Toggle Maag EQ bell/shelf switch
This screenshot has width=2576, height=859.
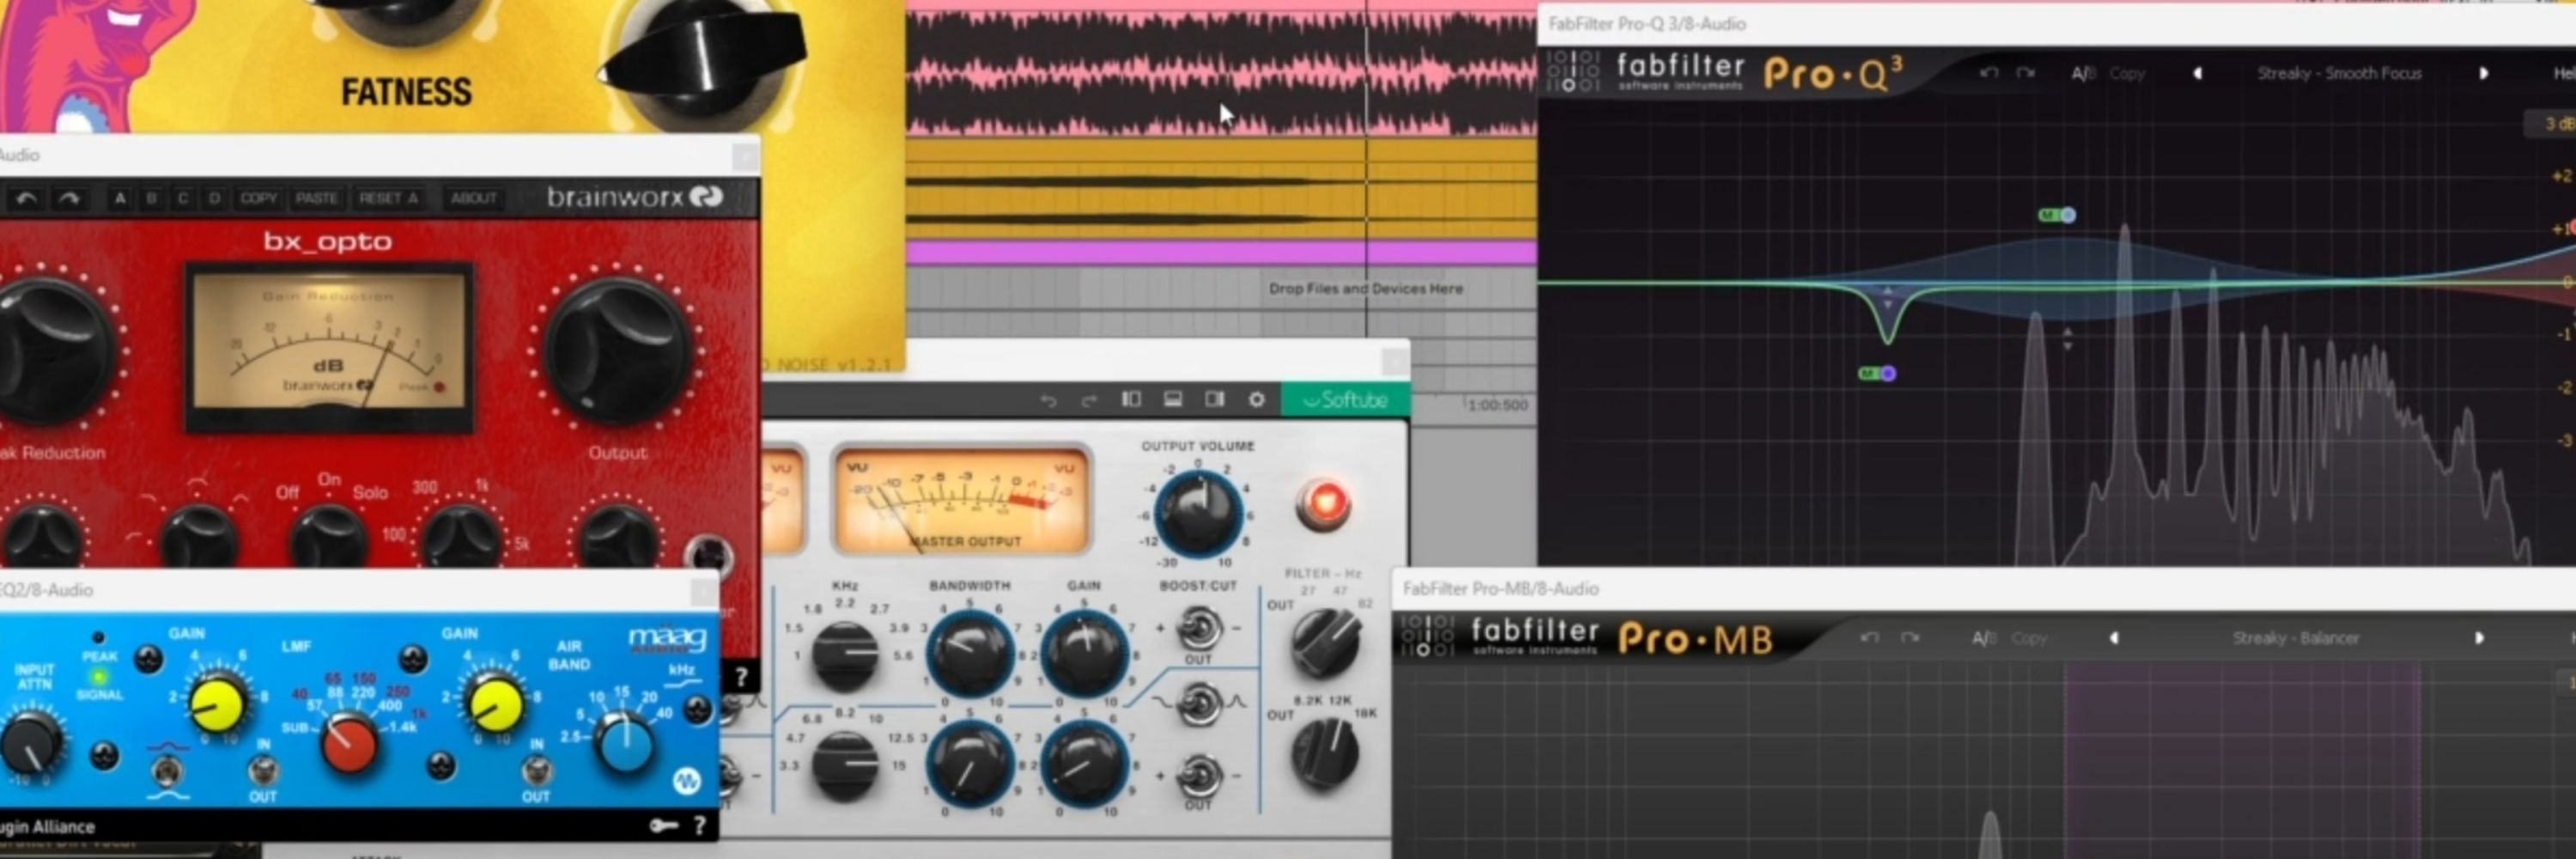pos(167,771)
